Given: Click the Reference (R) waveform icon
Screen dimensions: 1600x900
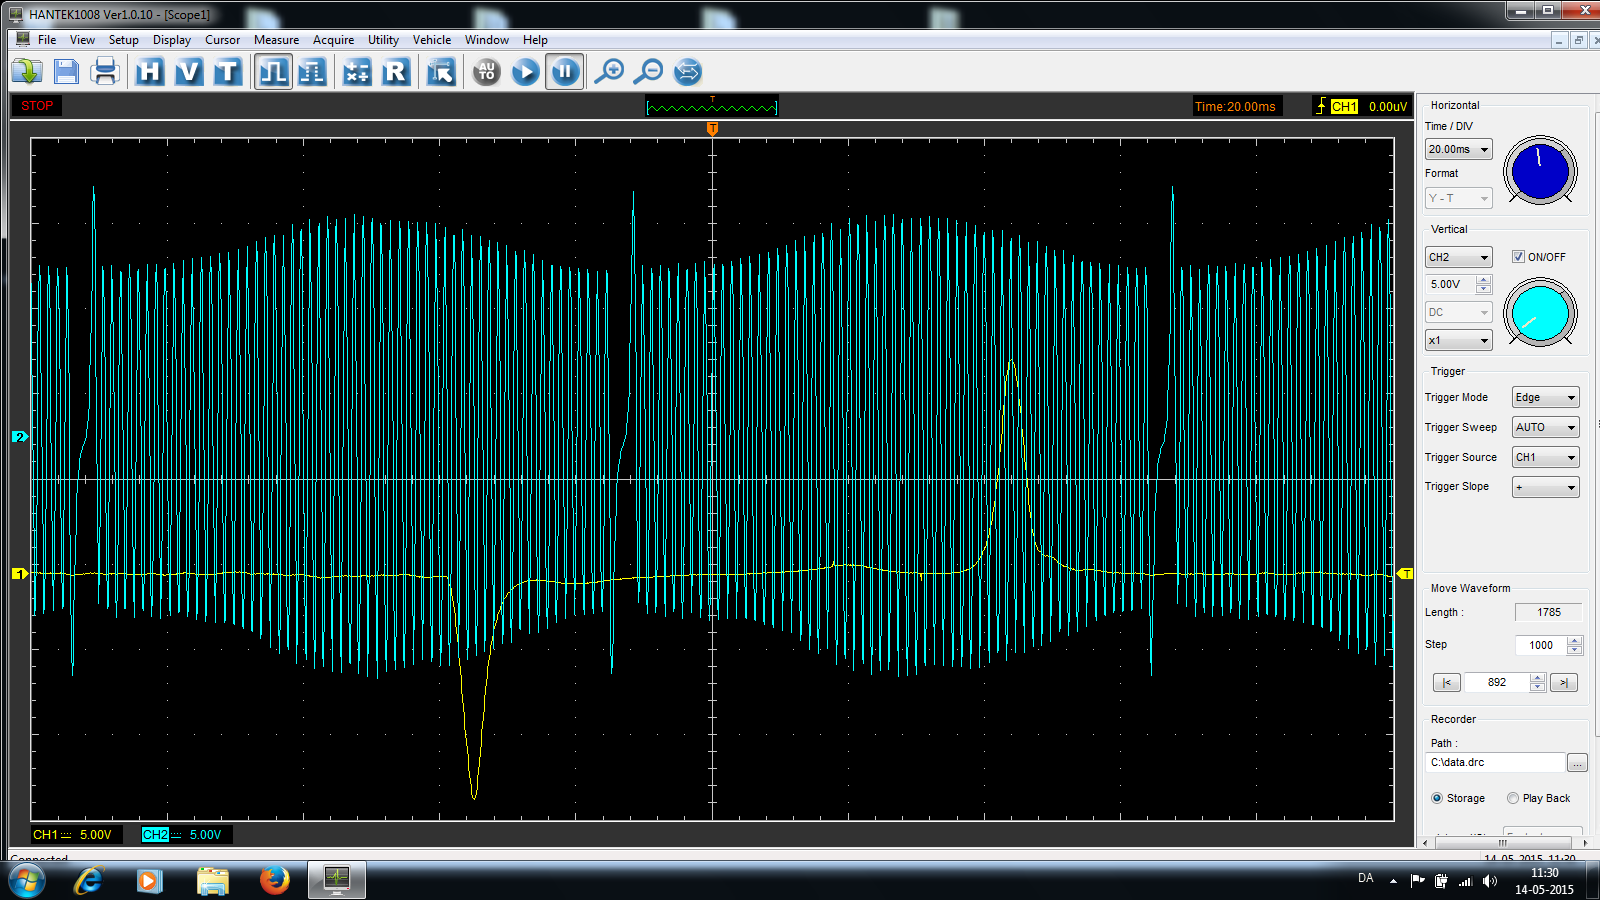Looking at the screenshot, I should point(396,72).
